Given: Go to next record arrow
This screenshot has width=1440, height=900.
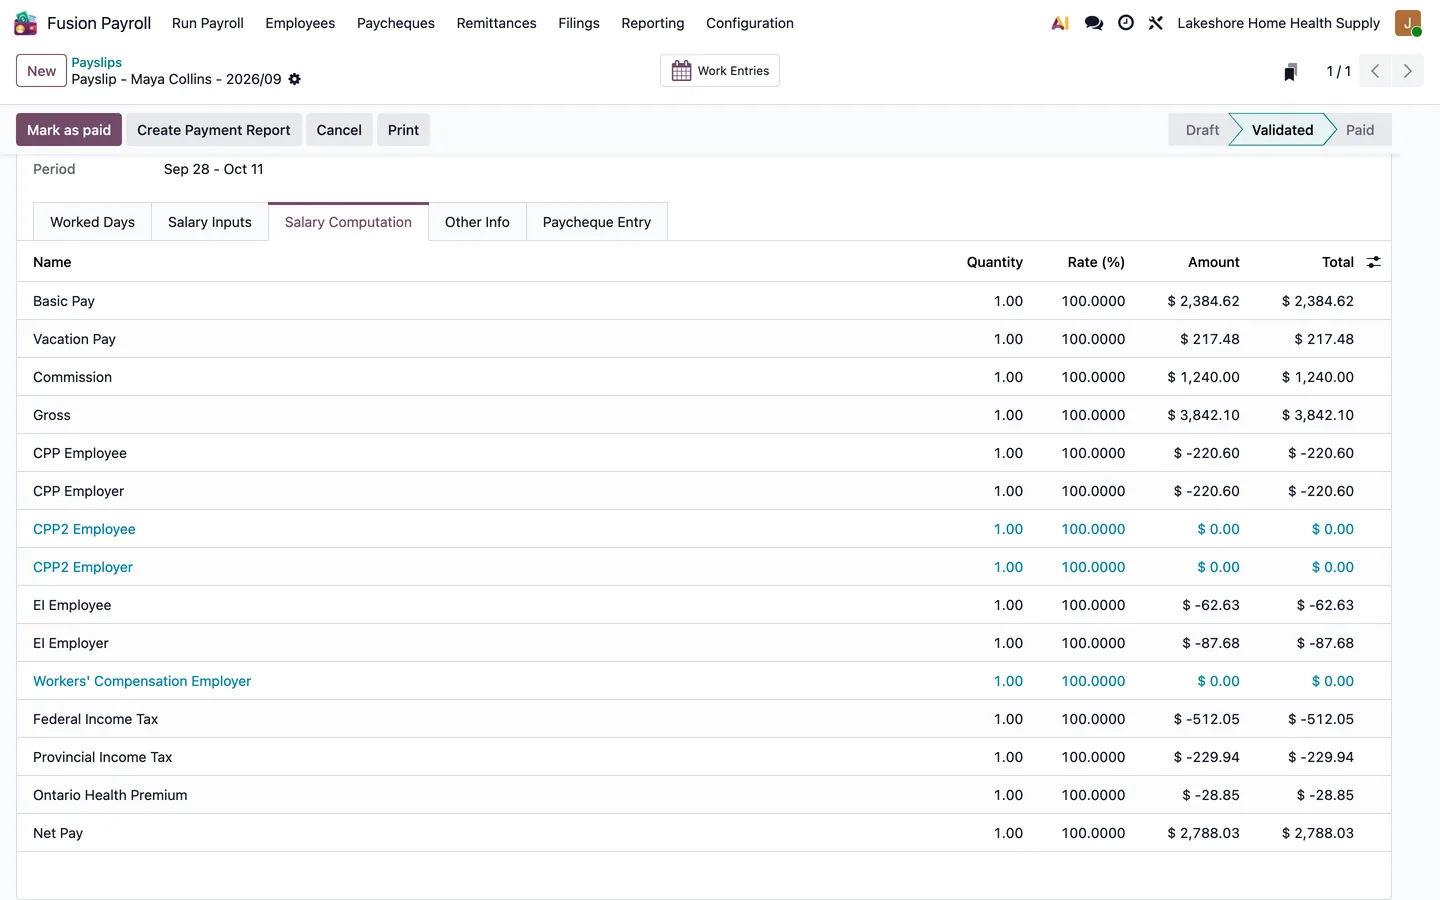Looking at the screenshot, I should point(1407,71).
